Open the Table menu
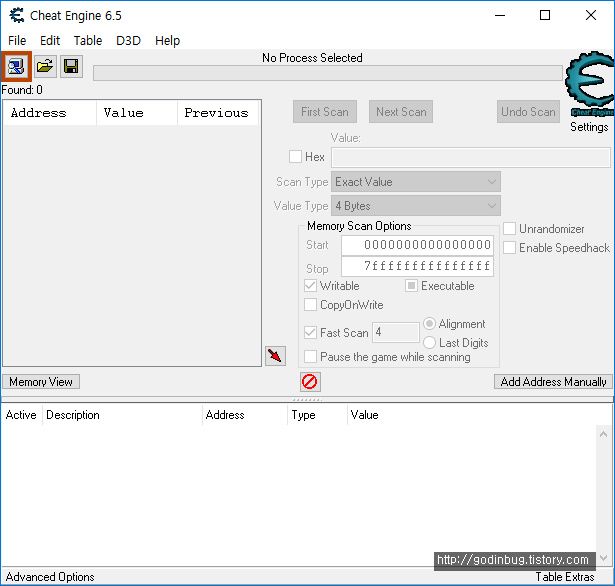This screenshot has width=615, height=586. click(88, 40)
